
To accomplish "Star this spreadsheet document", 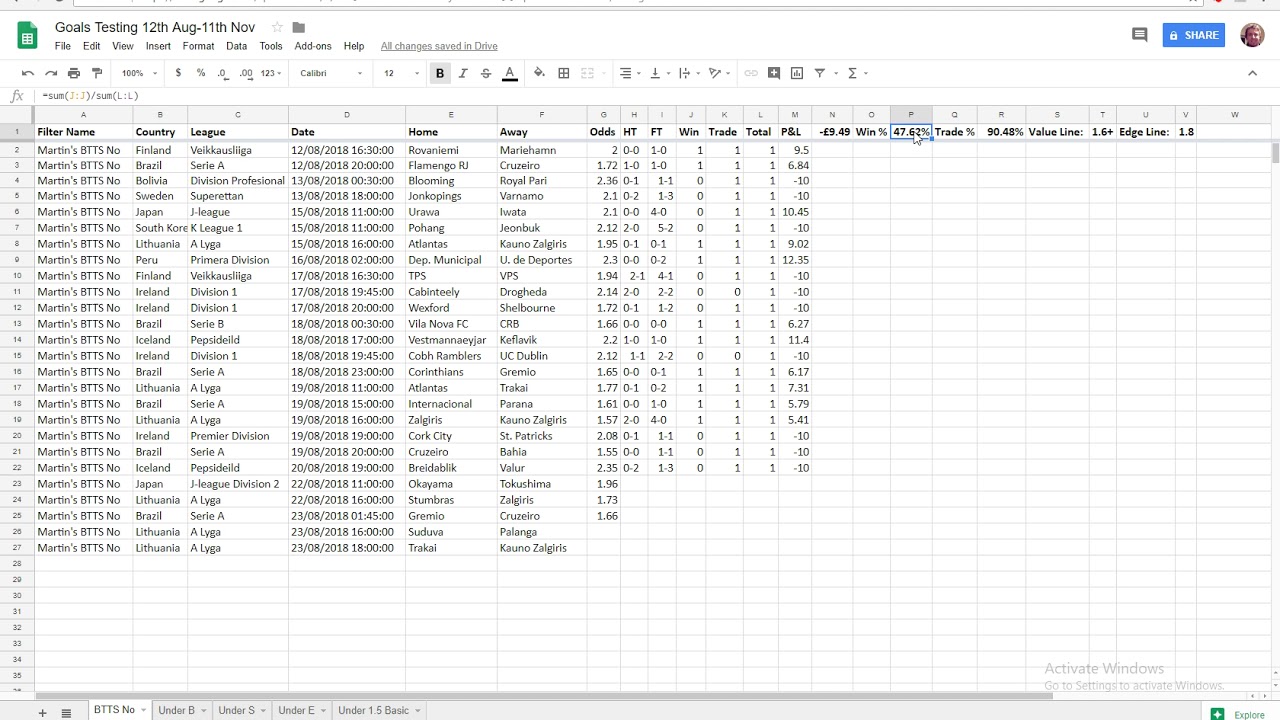I will [x=277, y=27].
